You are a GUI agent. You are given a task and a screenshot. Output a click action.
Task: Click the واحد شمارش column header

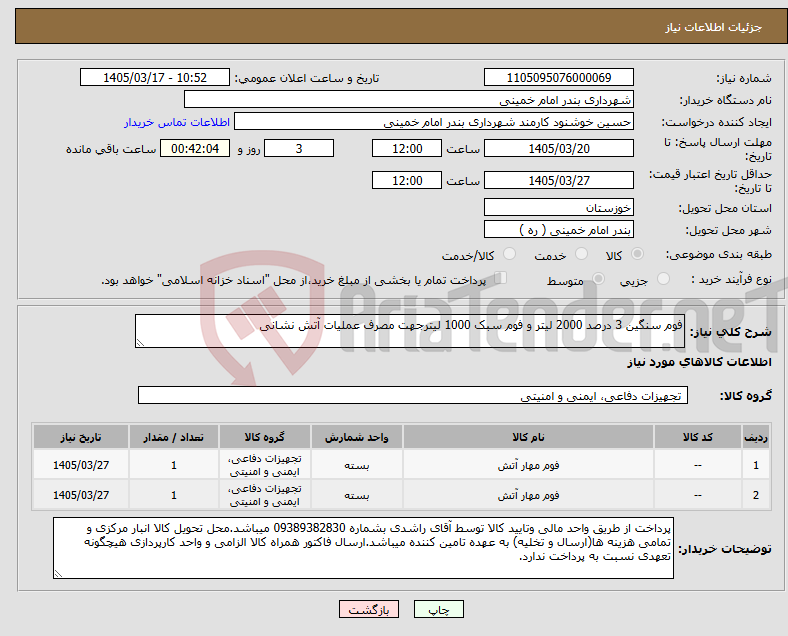click(356, 437)
